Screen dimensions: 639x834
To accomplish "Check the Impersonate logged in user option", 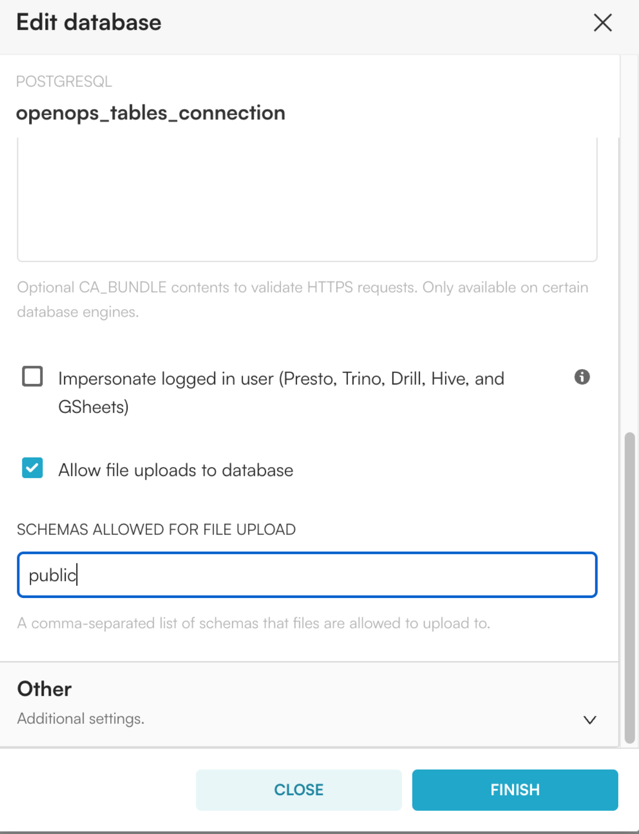I will (30, 377).
